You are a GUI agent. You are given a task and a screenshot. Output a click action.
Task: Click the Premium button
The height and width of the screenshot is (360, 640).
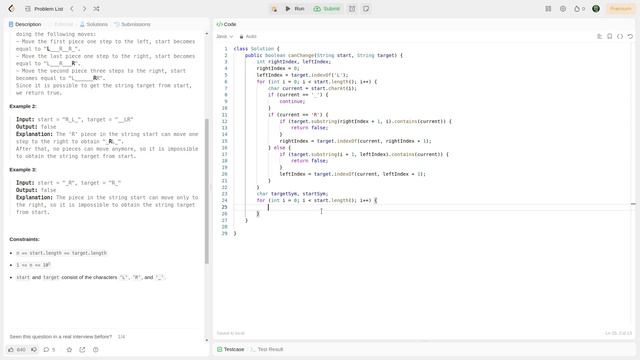click(x=621, y=9)
